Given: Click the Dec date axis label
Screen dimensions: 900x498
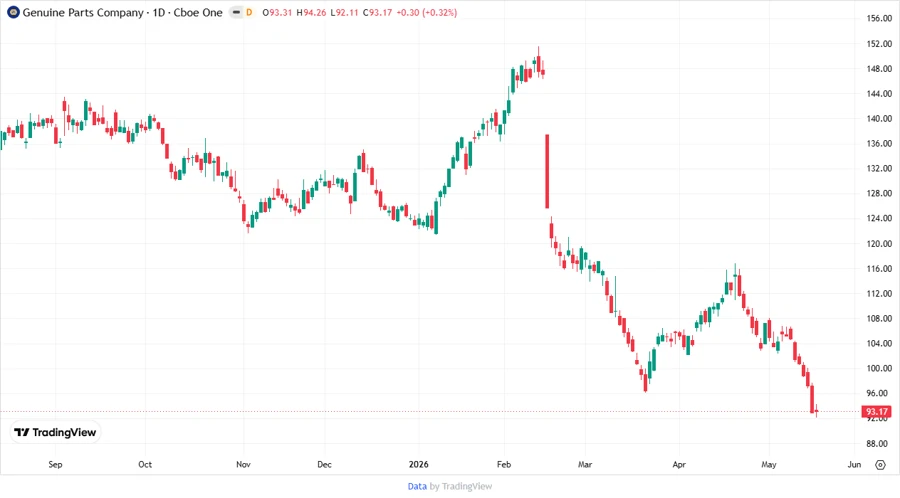Looking at the screenshot, I should pyautogui.click(x=324, y=464).
